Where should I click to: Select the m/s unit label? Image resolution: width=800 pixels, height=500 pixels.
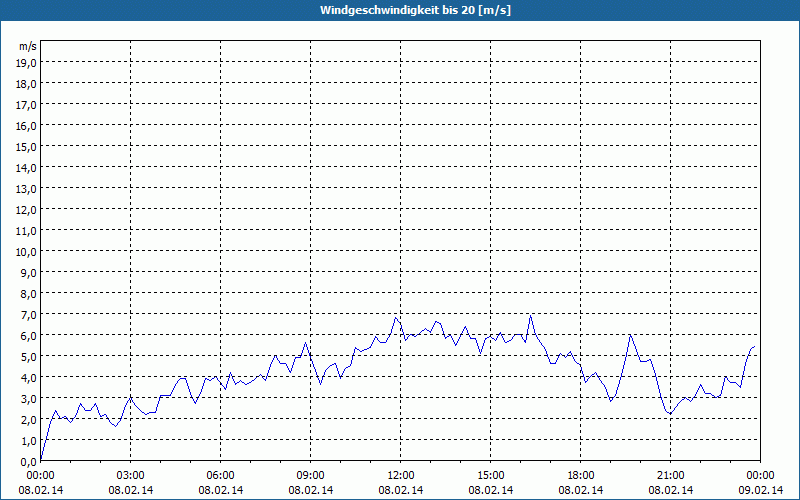(x=28, y=46)
